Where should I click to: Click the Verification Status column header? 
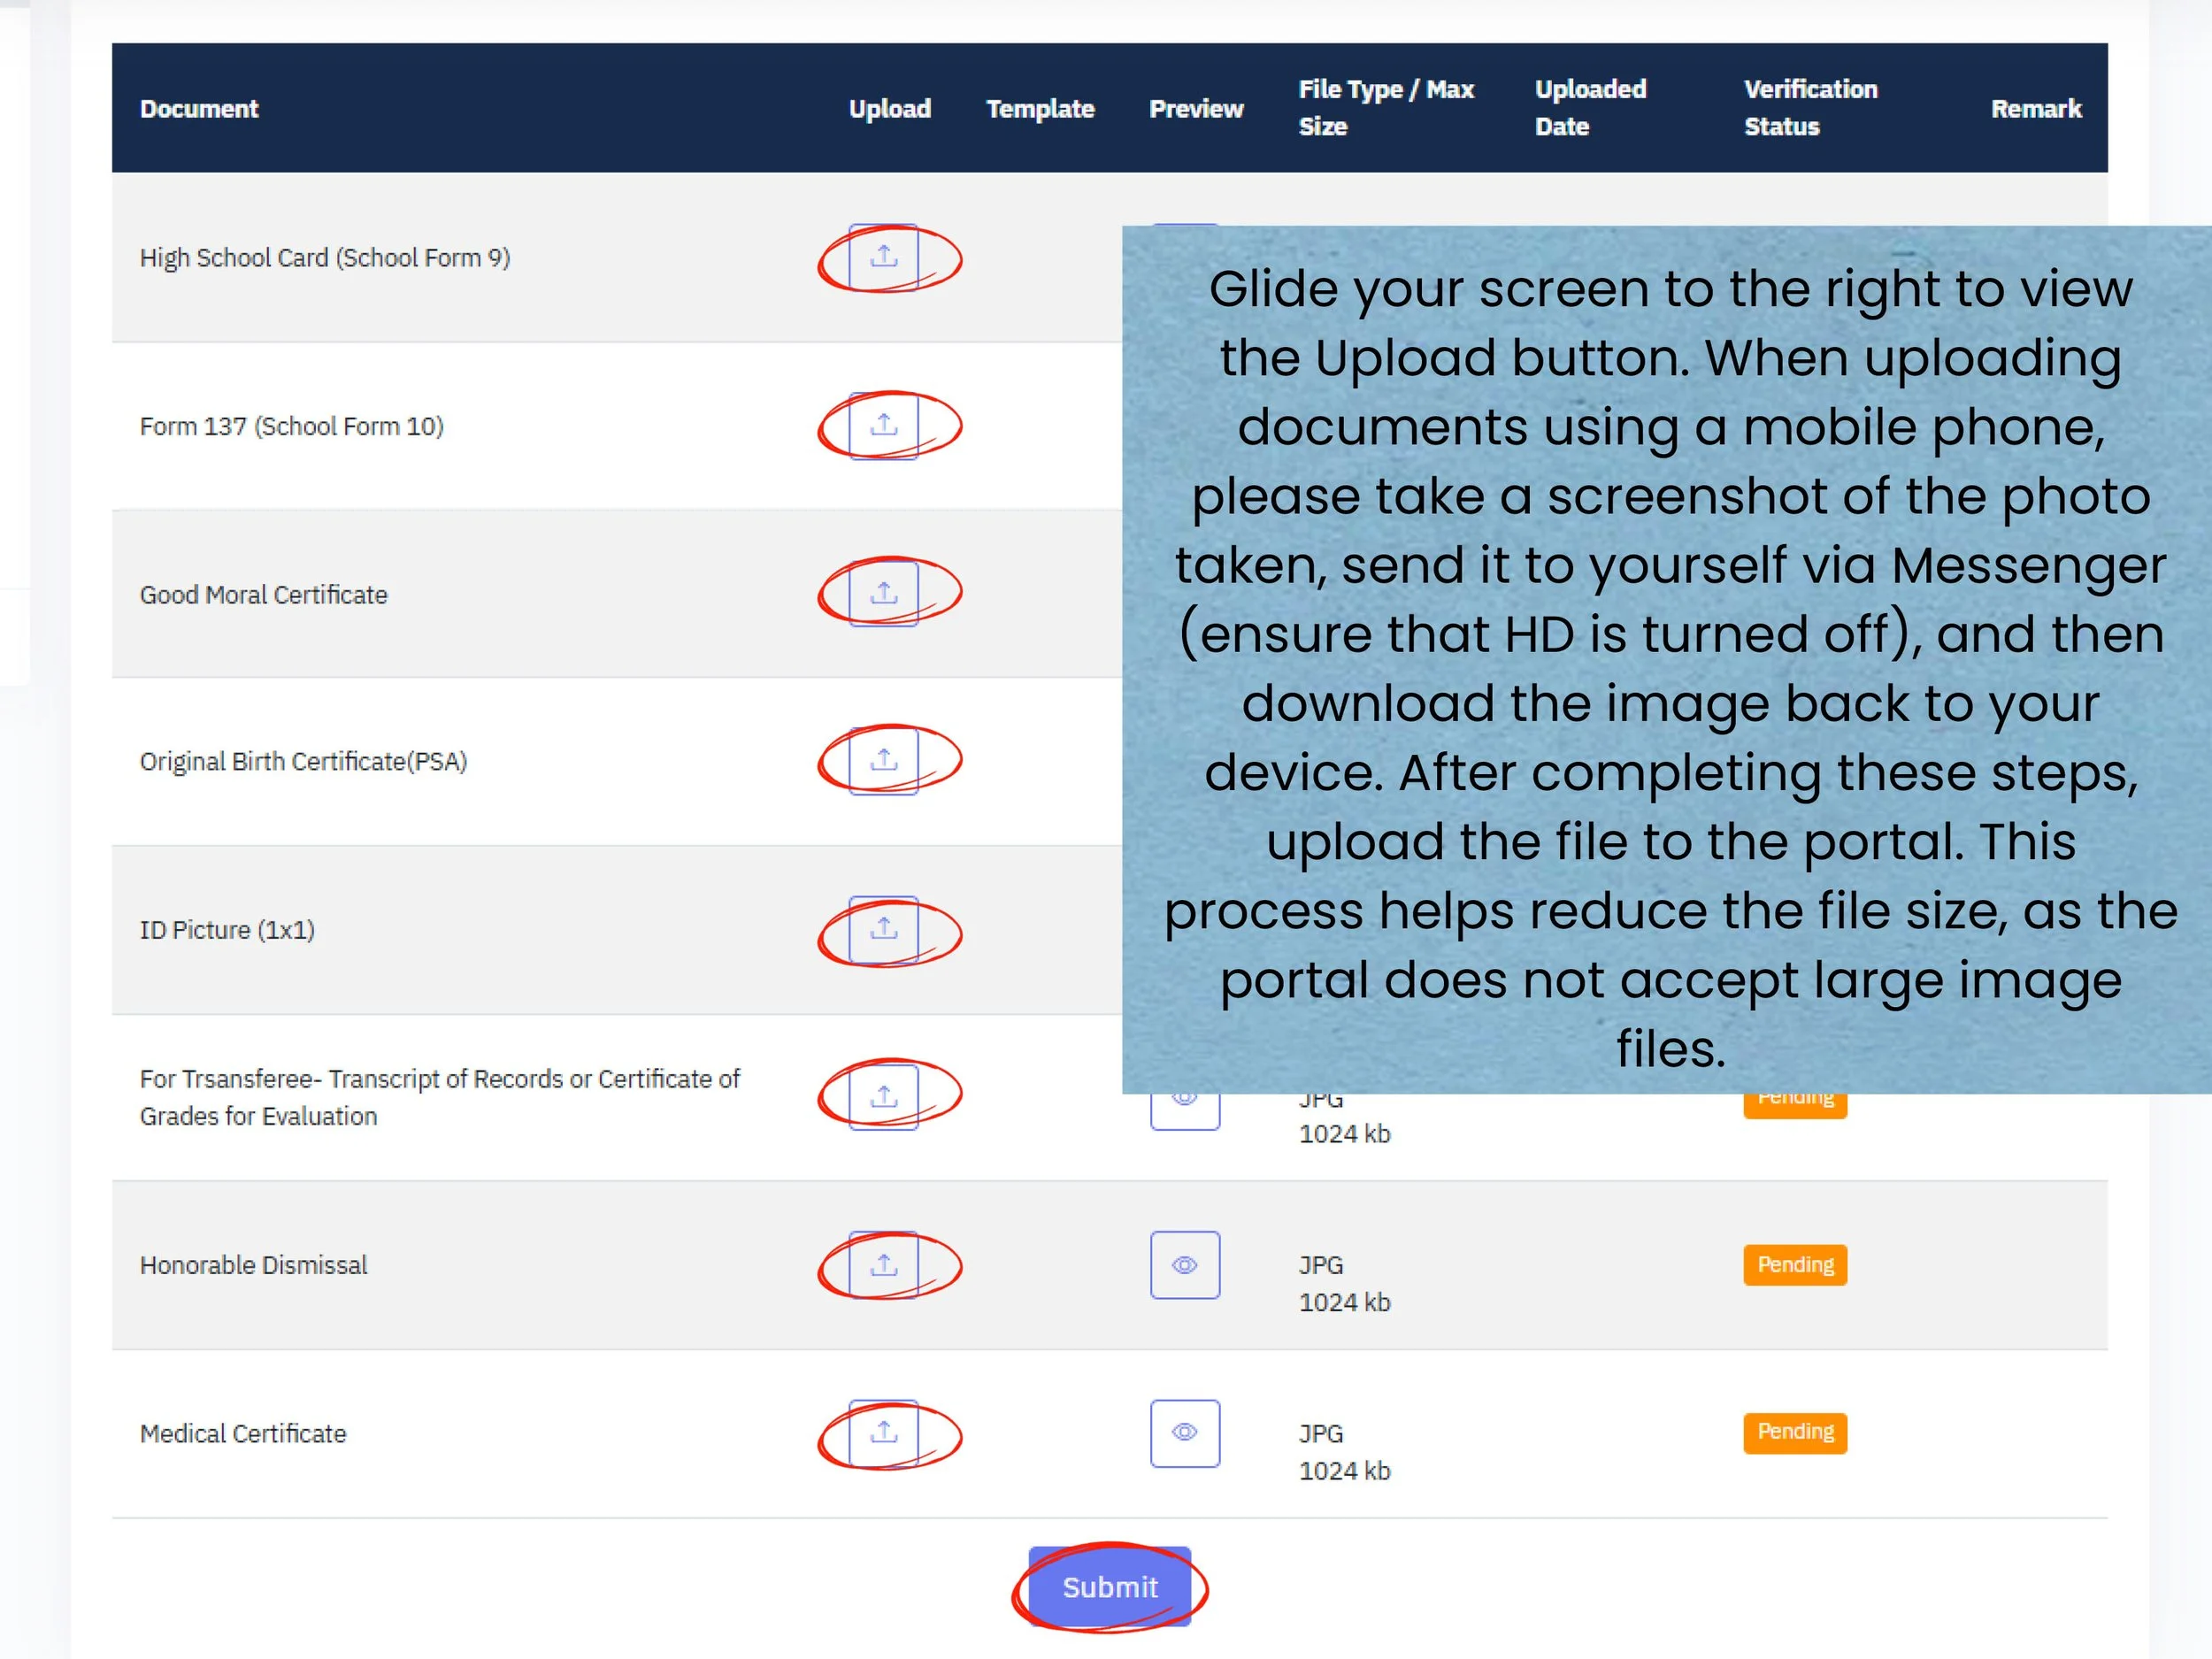pos(1811,108)
